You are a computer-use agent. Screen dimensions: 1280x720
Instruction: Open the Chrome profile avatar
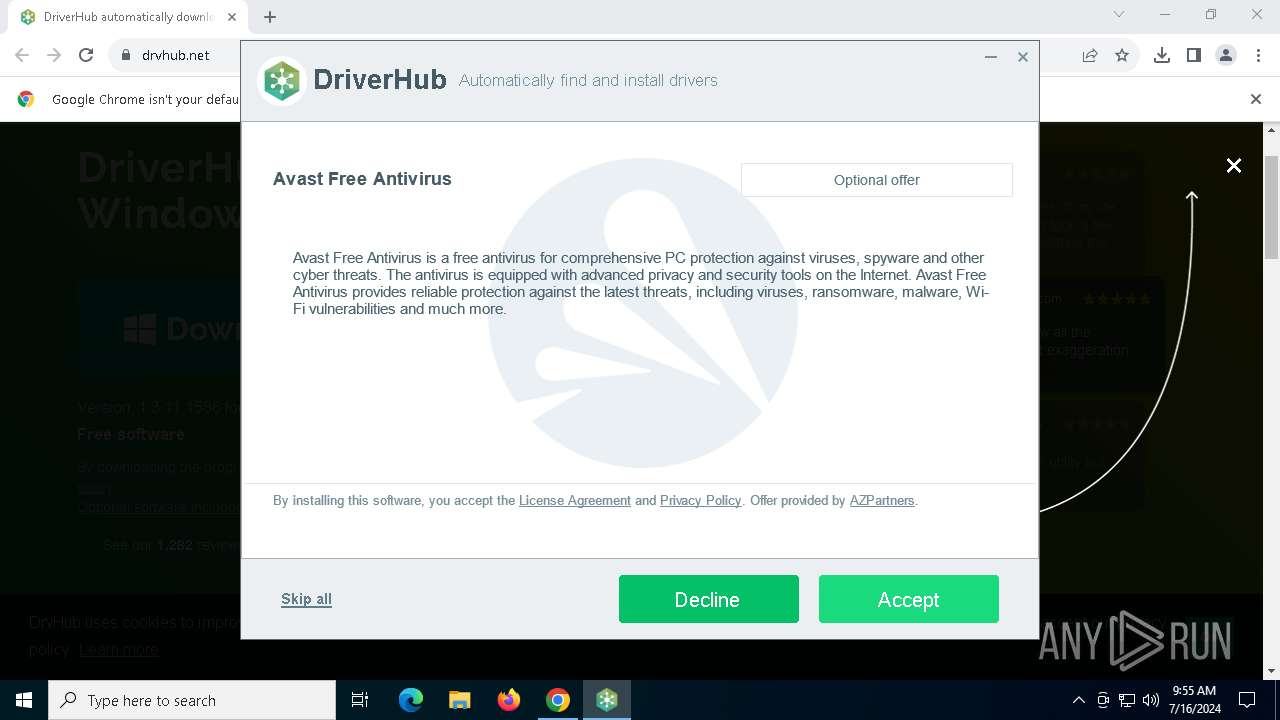(1226, 55)
